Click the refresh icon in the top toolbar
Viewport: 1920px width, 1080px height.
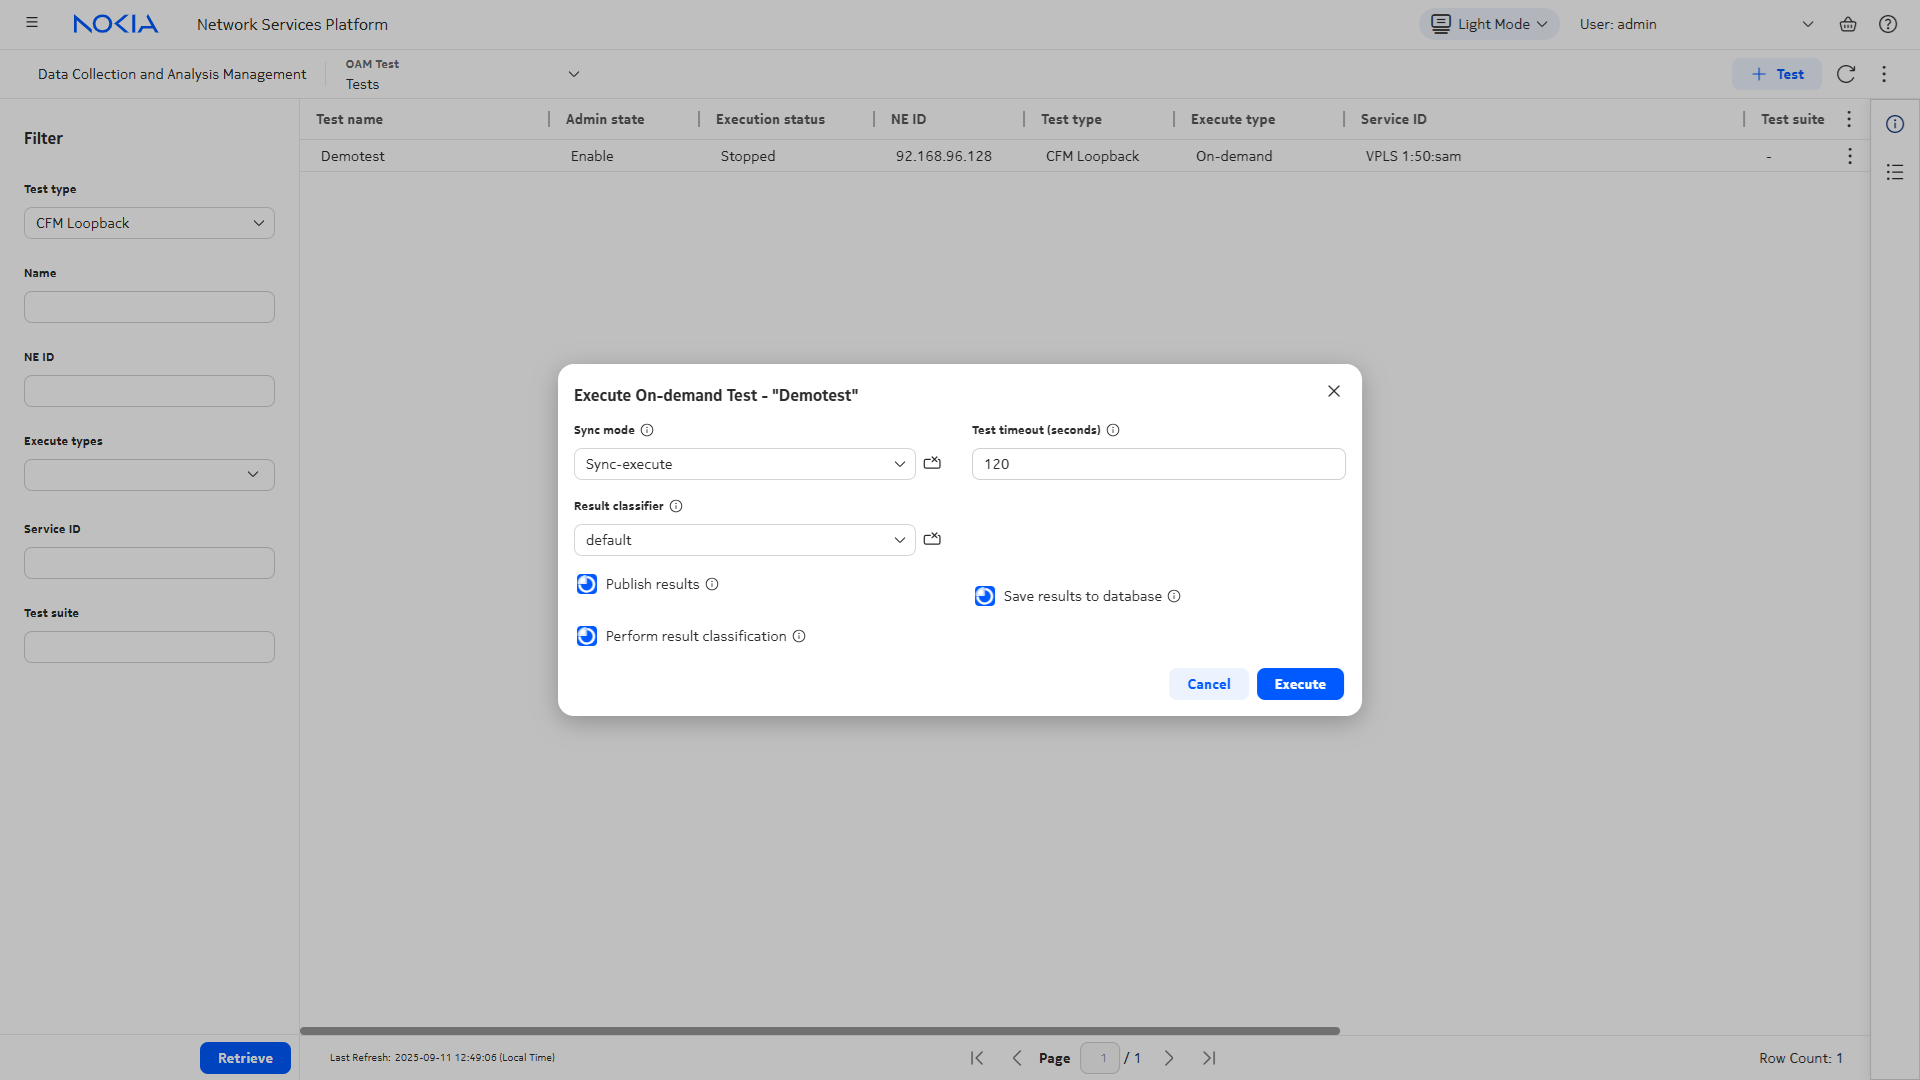click(x=1846, y=74)
